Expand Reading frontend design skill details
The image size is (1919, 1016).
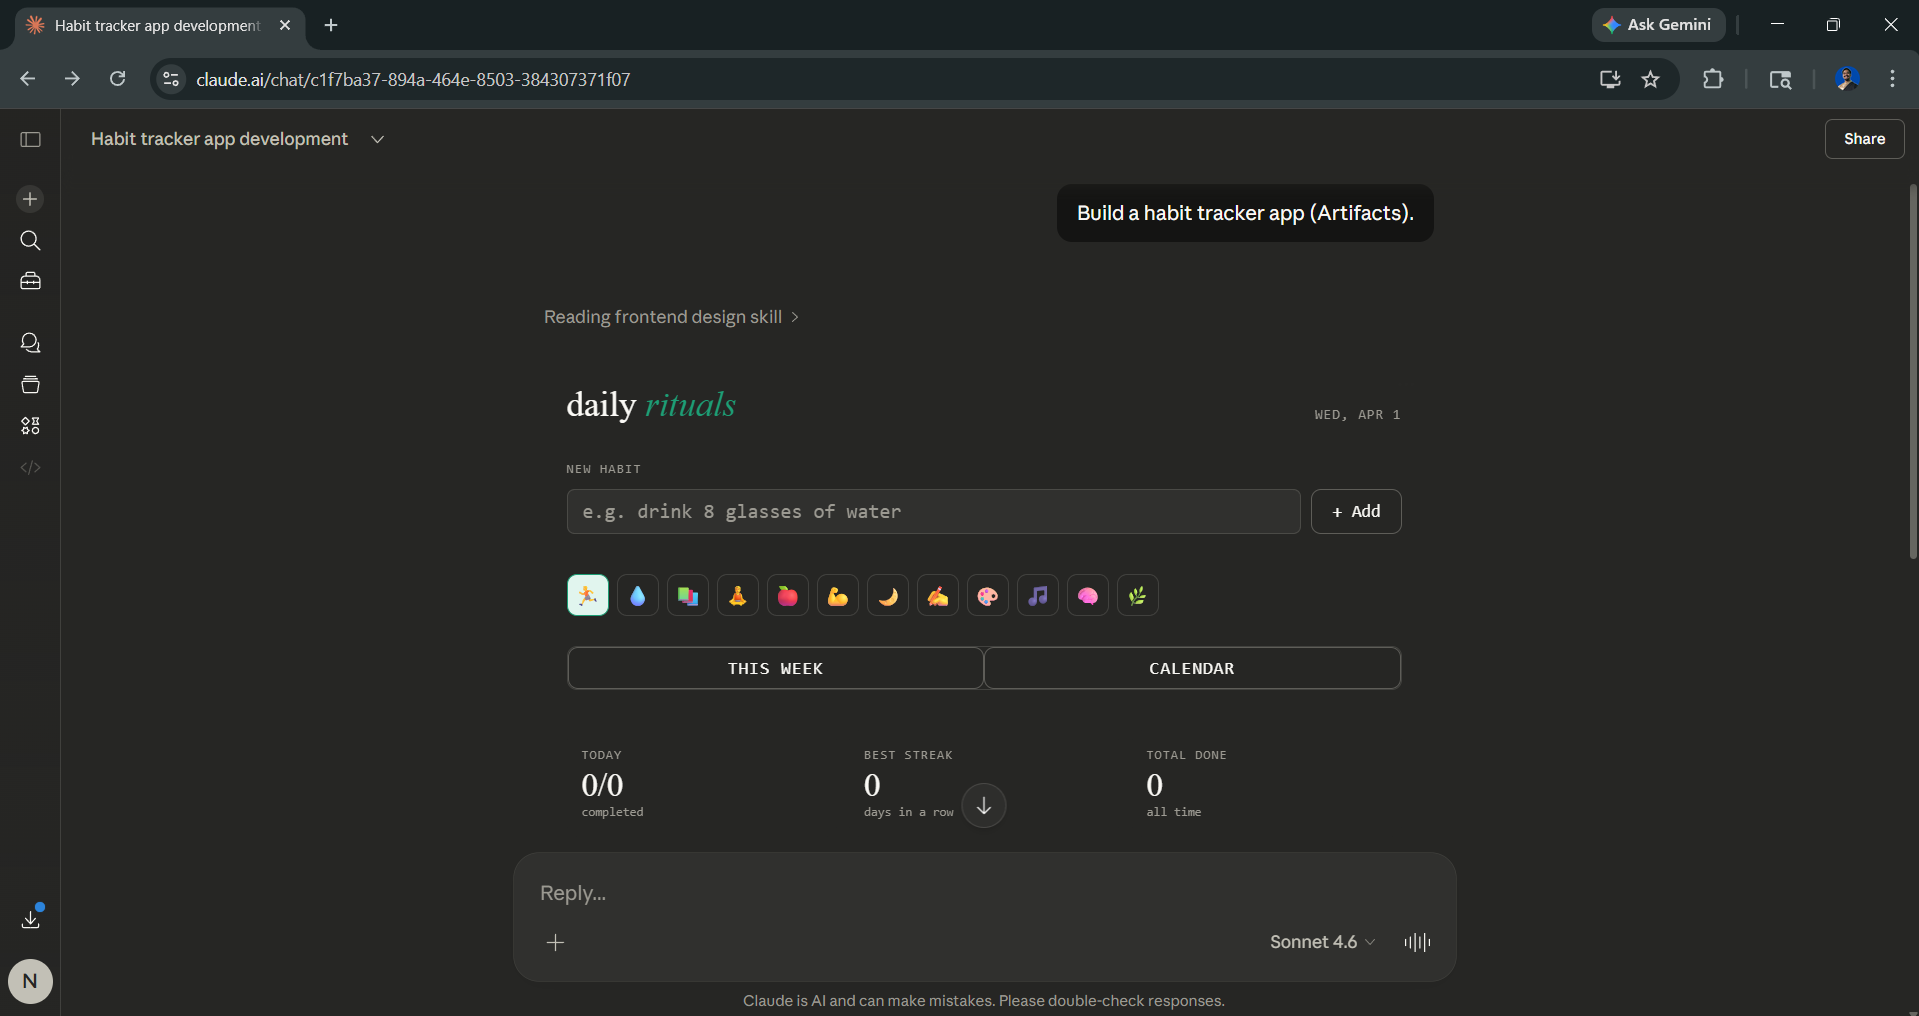671,317
